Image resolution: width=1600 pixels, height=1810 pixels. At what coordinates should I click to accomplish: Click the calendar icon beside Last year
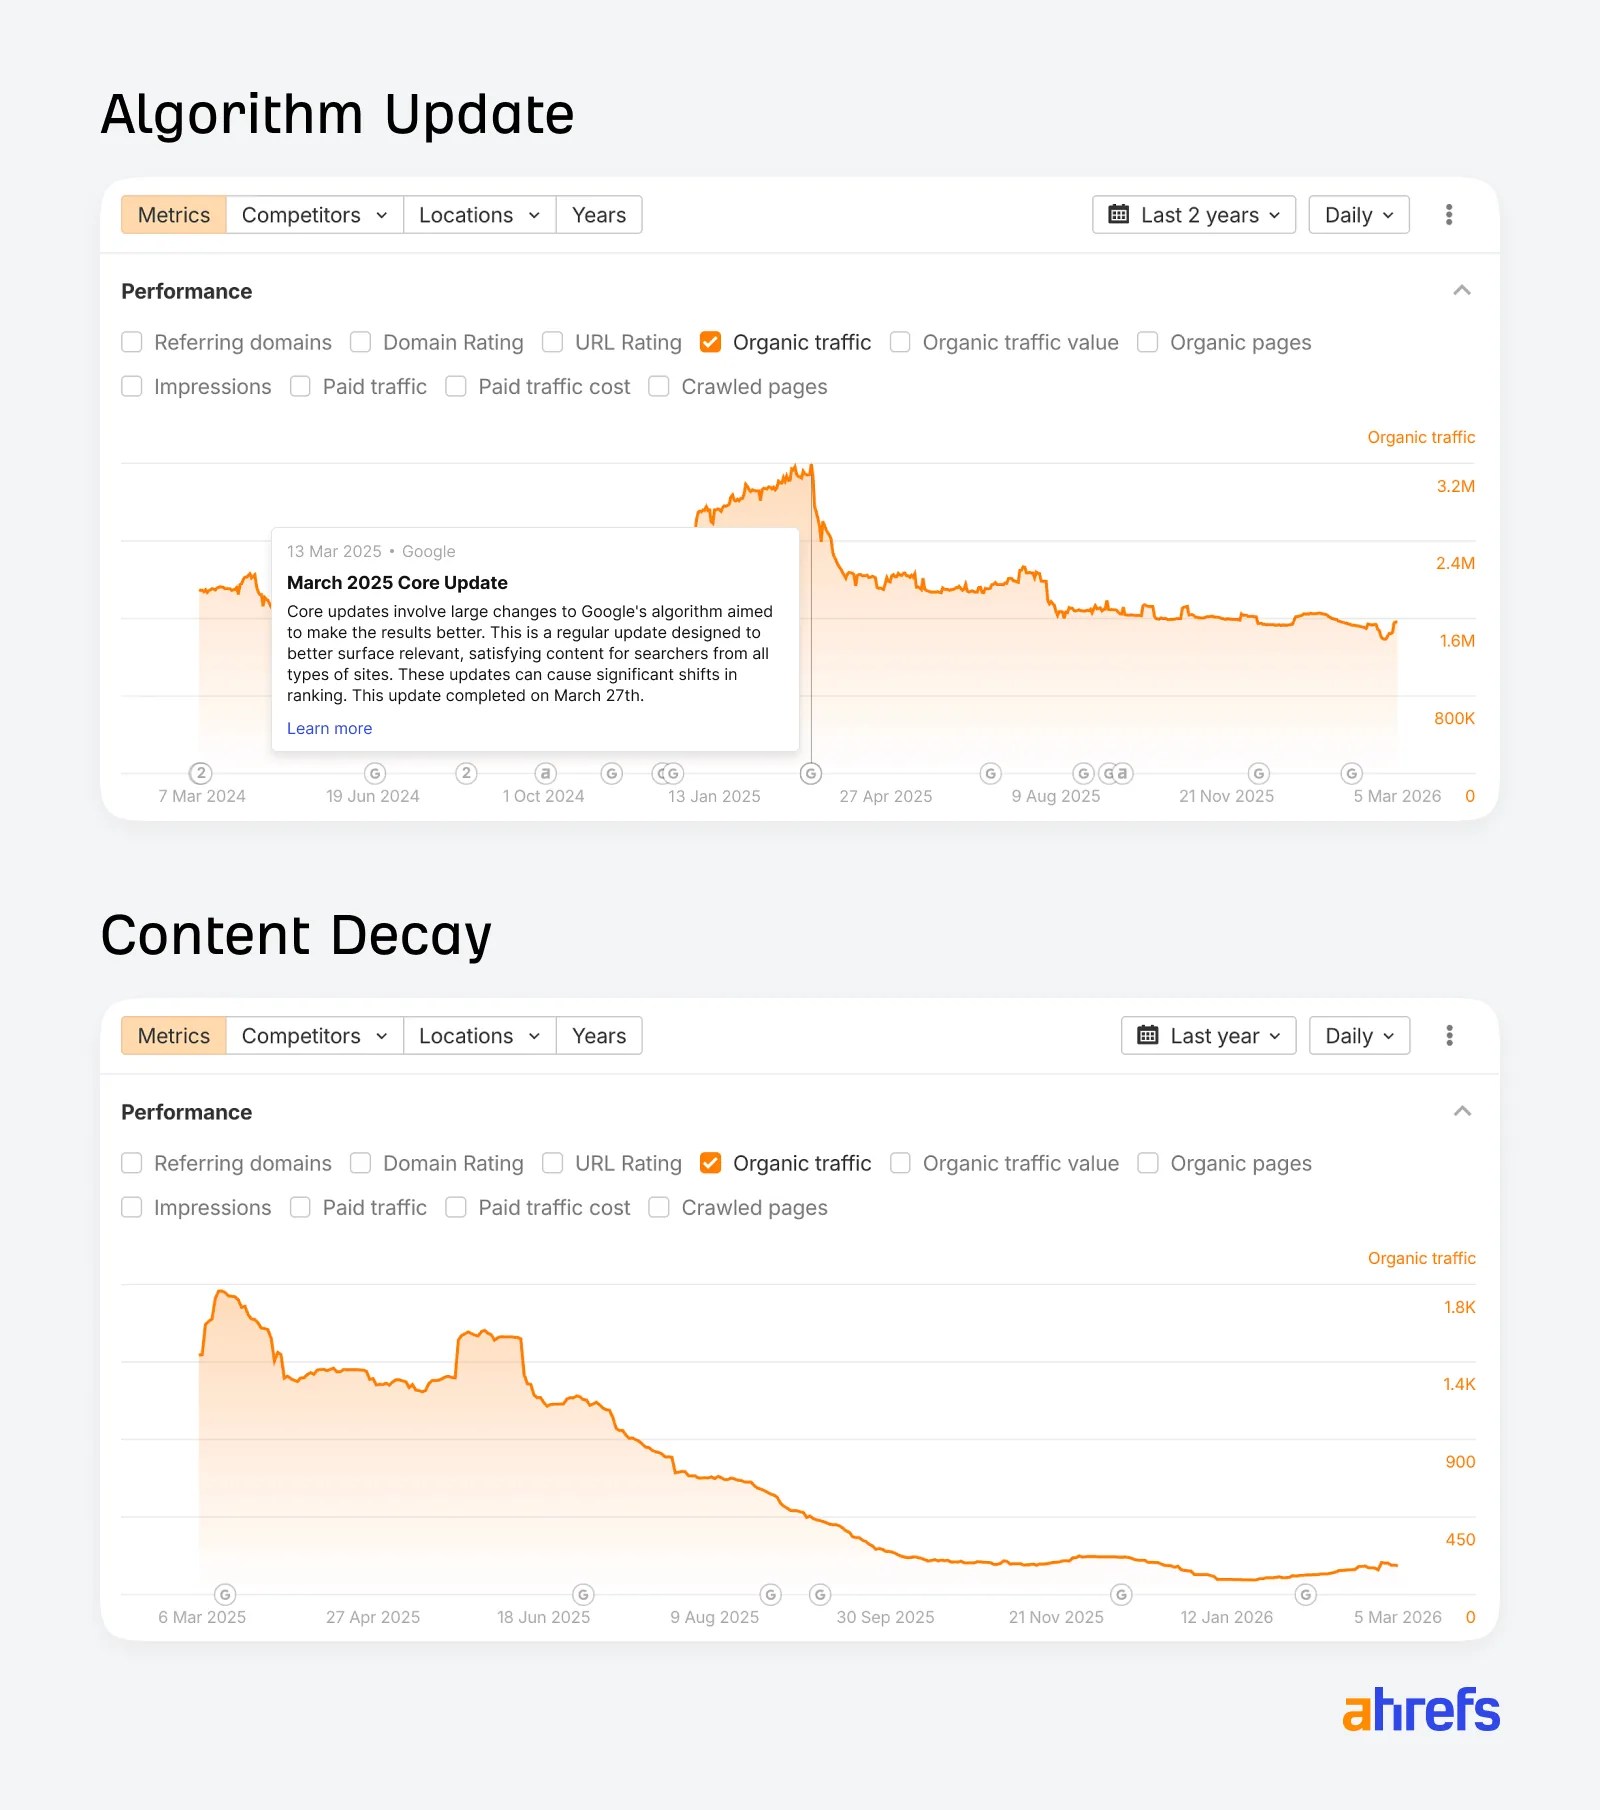pos(1147,1035)
